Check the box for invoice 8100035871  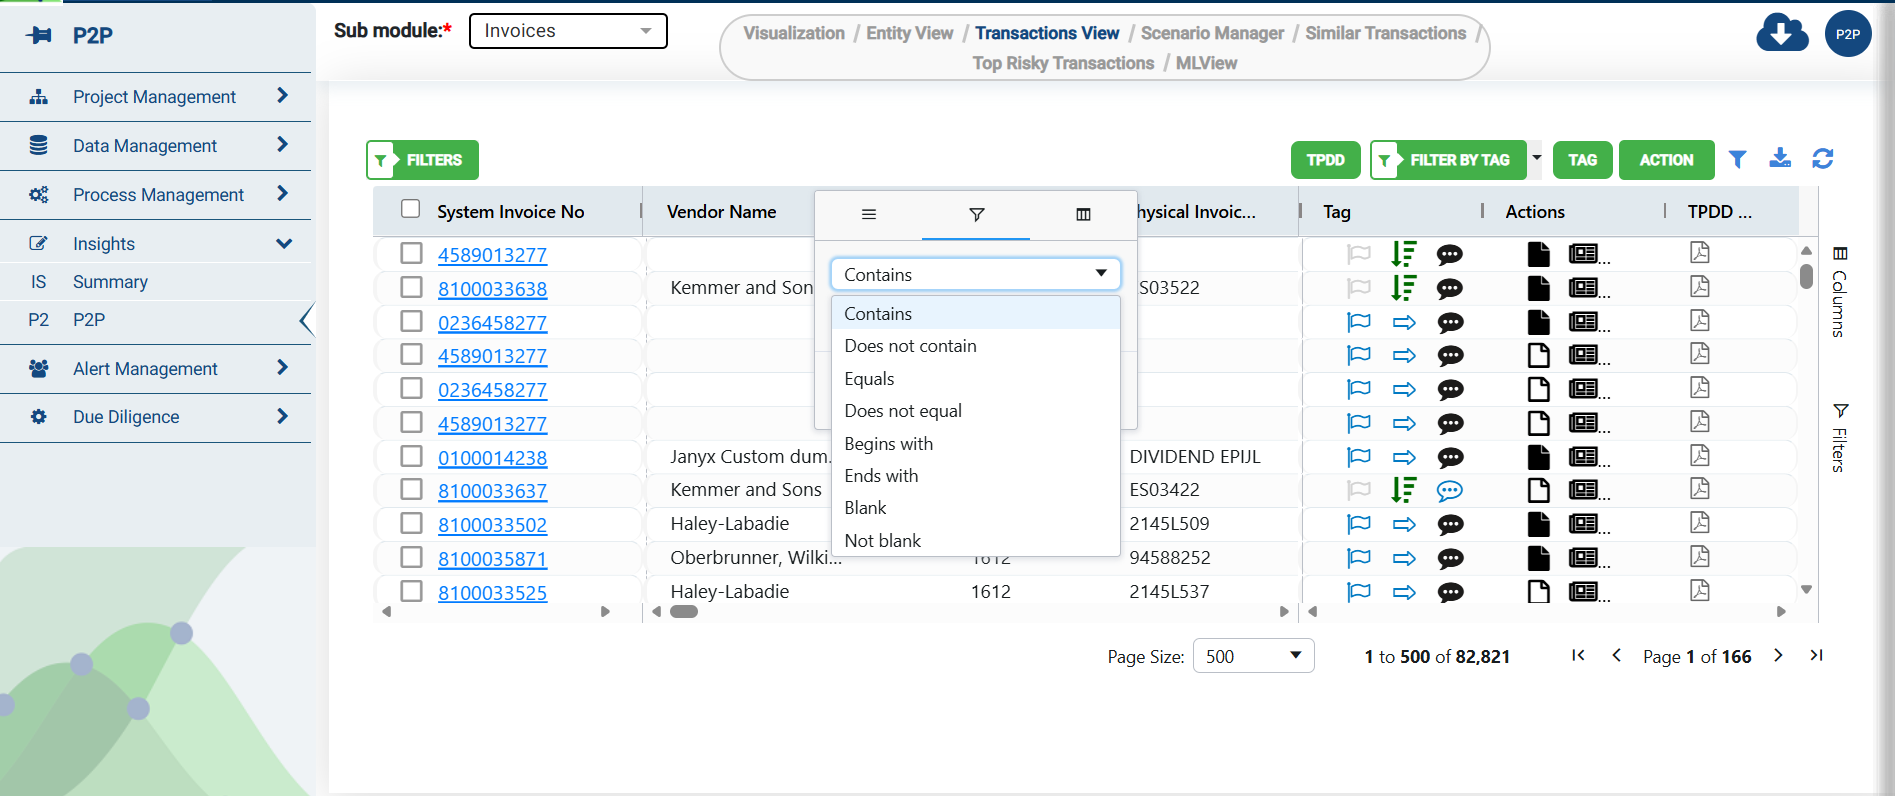[x=411, y=557]
